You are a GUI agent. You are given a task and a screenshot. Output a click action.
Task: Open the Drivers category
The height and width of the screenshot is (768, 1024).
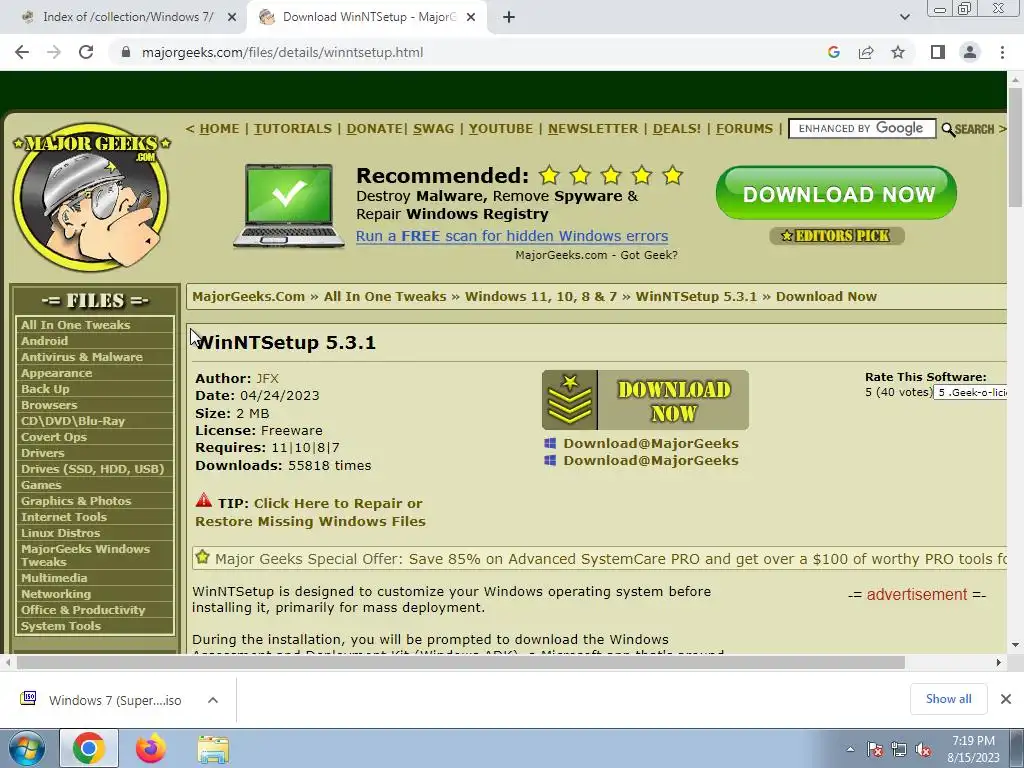pyautogui.click(x=42, y=453)
